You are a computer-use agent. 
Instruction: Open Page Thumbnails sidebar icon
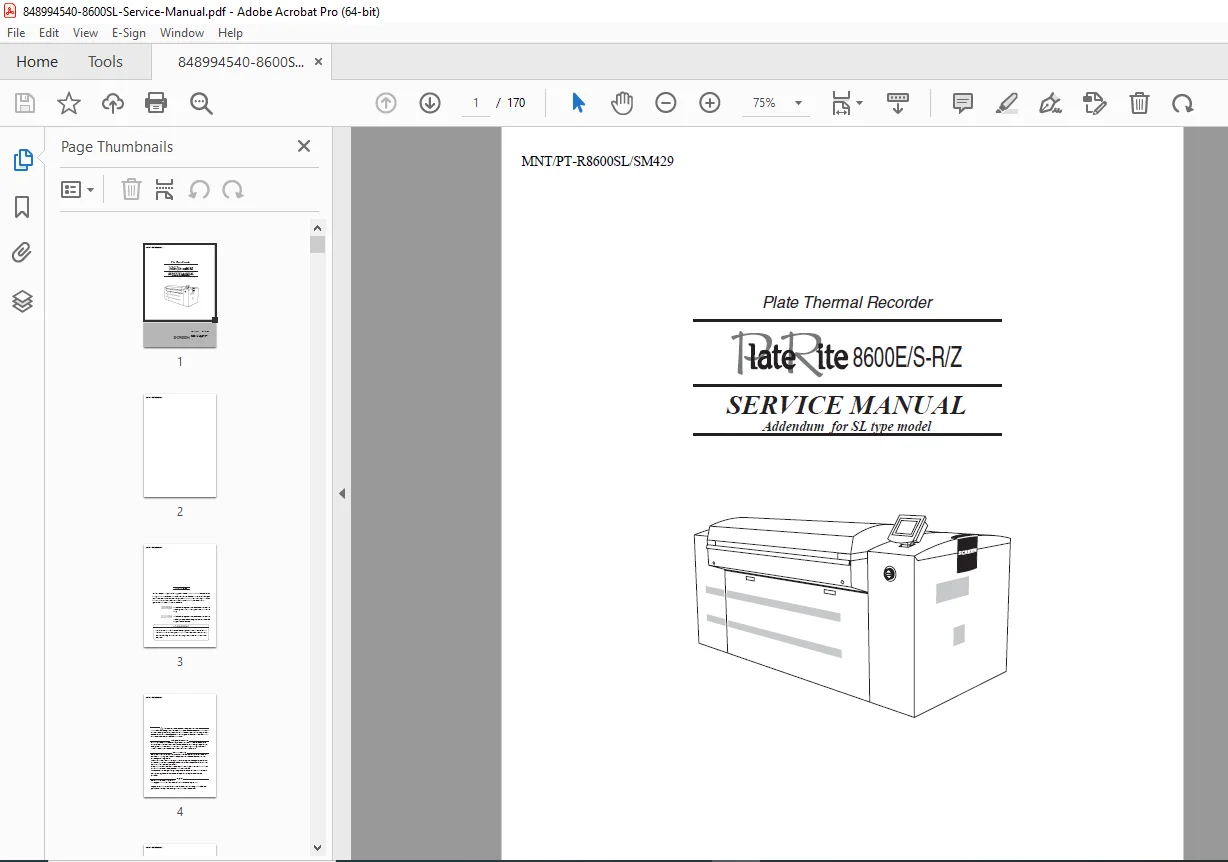coord(22,160)
